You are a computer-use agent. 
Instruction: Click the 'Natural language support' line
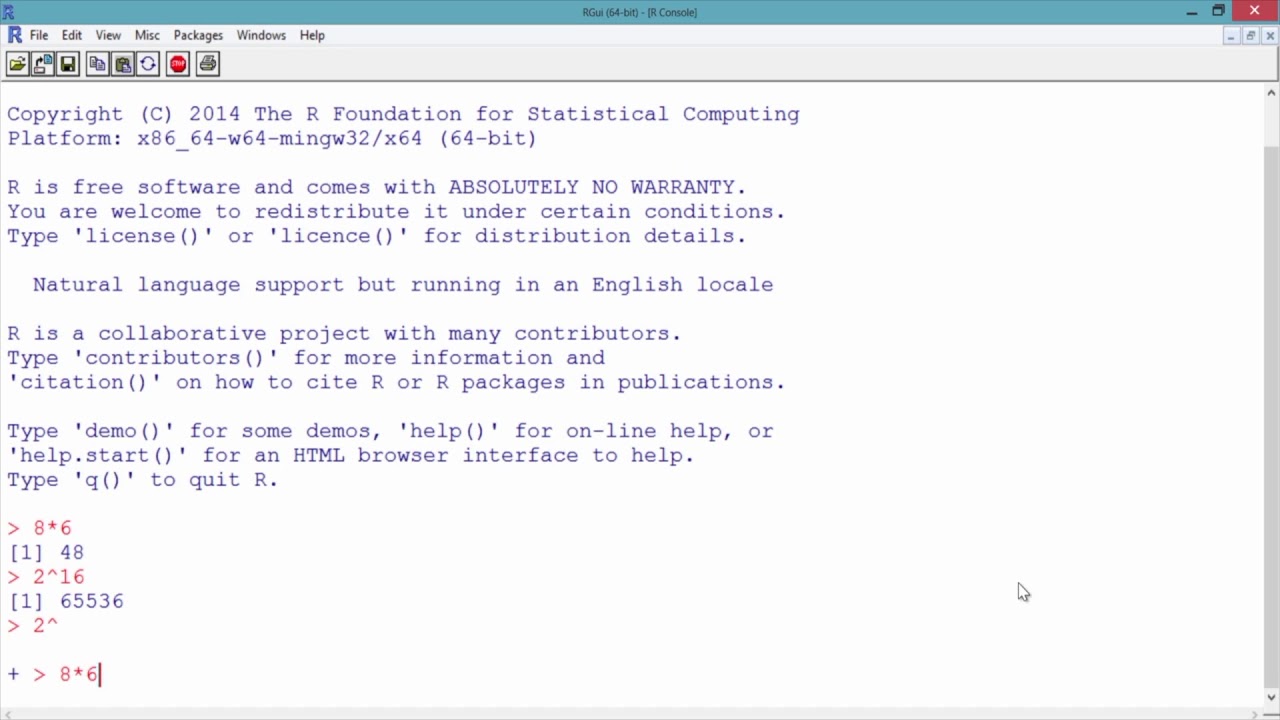(x=403, y=285)
